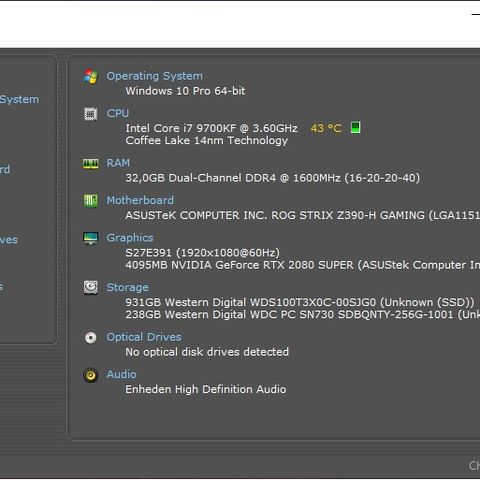The image size is (480, 480).
Task: Open the Storage section heading
Action: pos(127,287)
